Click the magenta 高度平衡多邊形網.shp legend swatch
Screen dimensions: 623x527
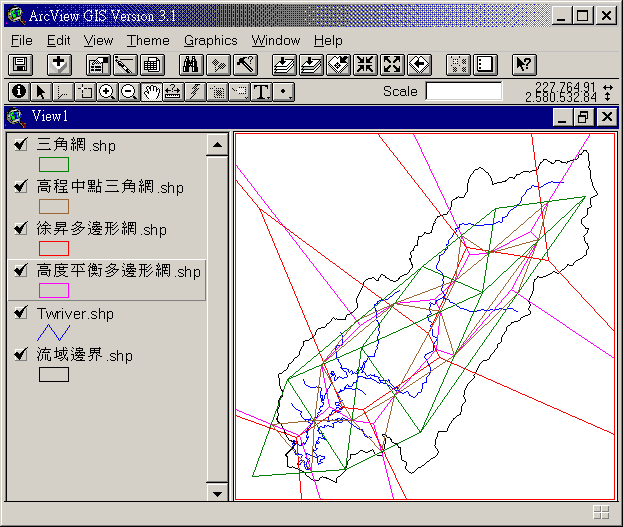[x=54, y=291]
